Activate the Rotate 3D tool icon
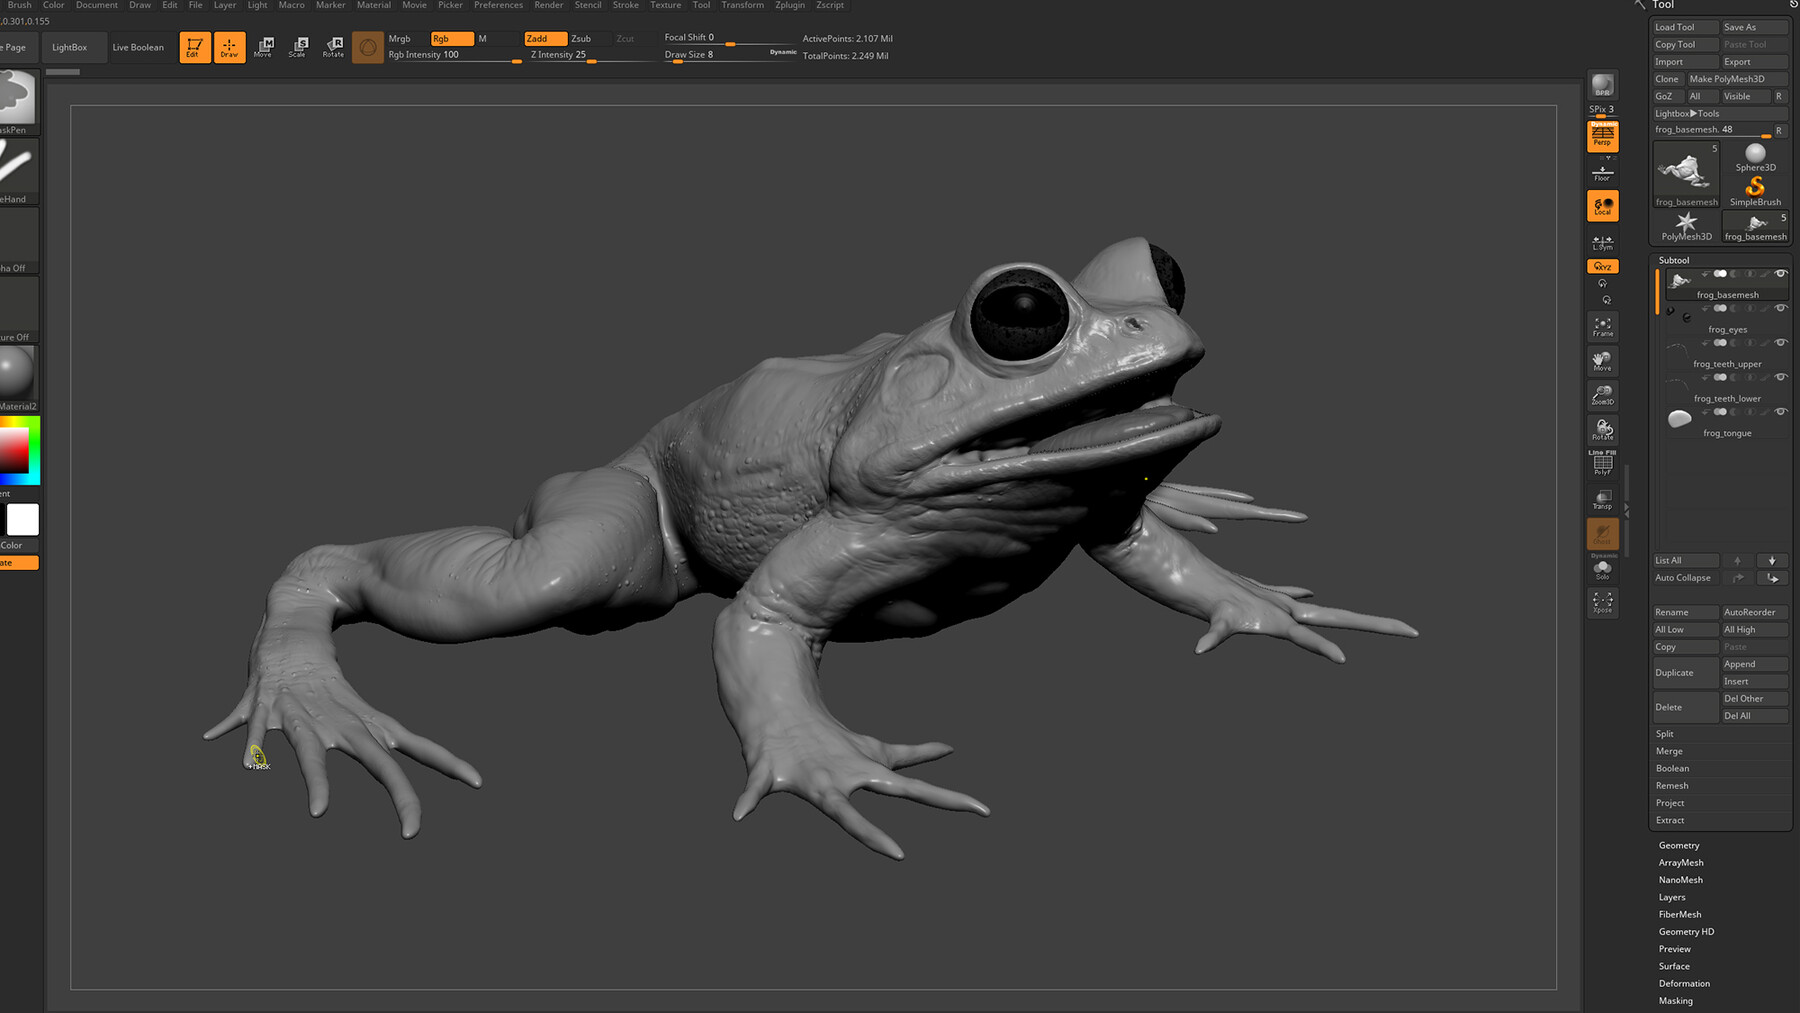The image size is (1800, 1013). coord(1602,430)
